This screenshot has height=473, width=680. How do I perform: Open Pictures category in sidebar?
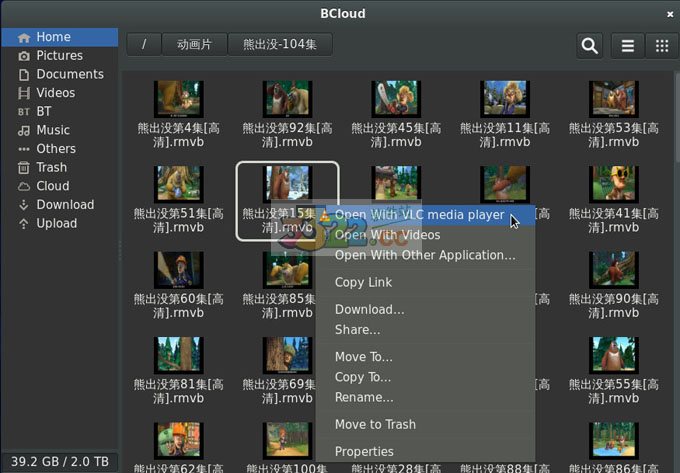[59, 56]
